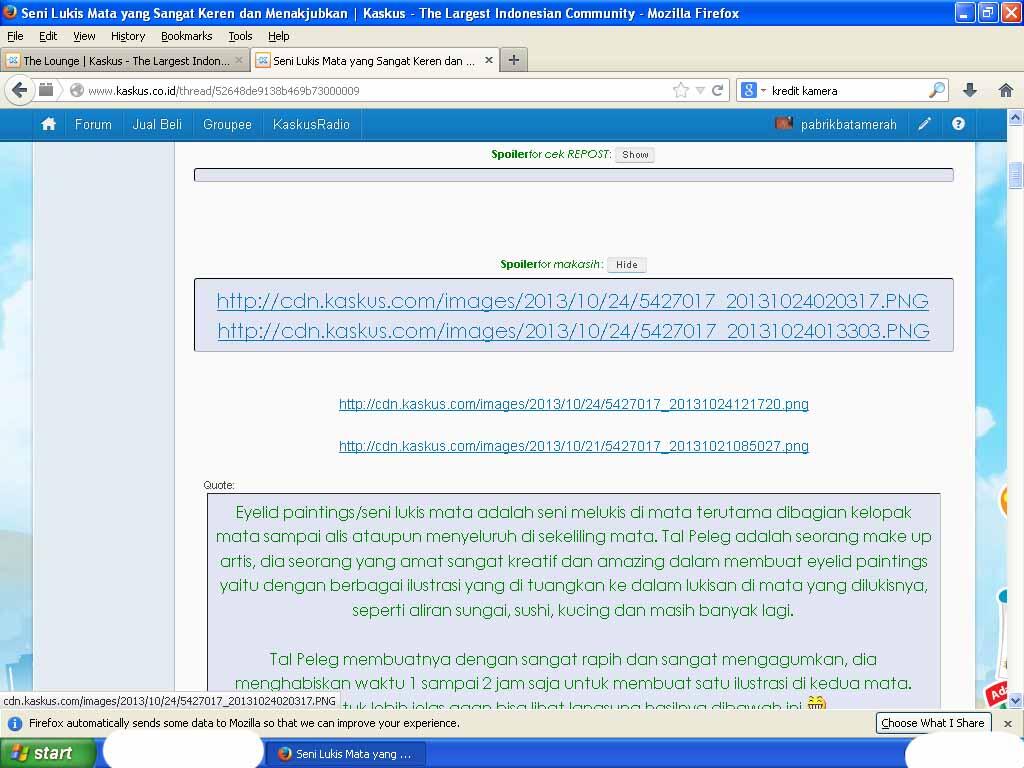Viewport: 1024px width, 768px height.
Task: Open Groupee in the navbar
Action: click(227, 124)
